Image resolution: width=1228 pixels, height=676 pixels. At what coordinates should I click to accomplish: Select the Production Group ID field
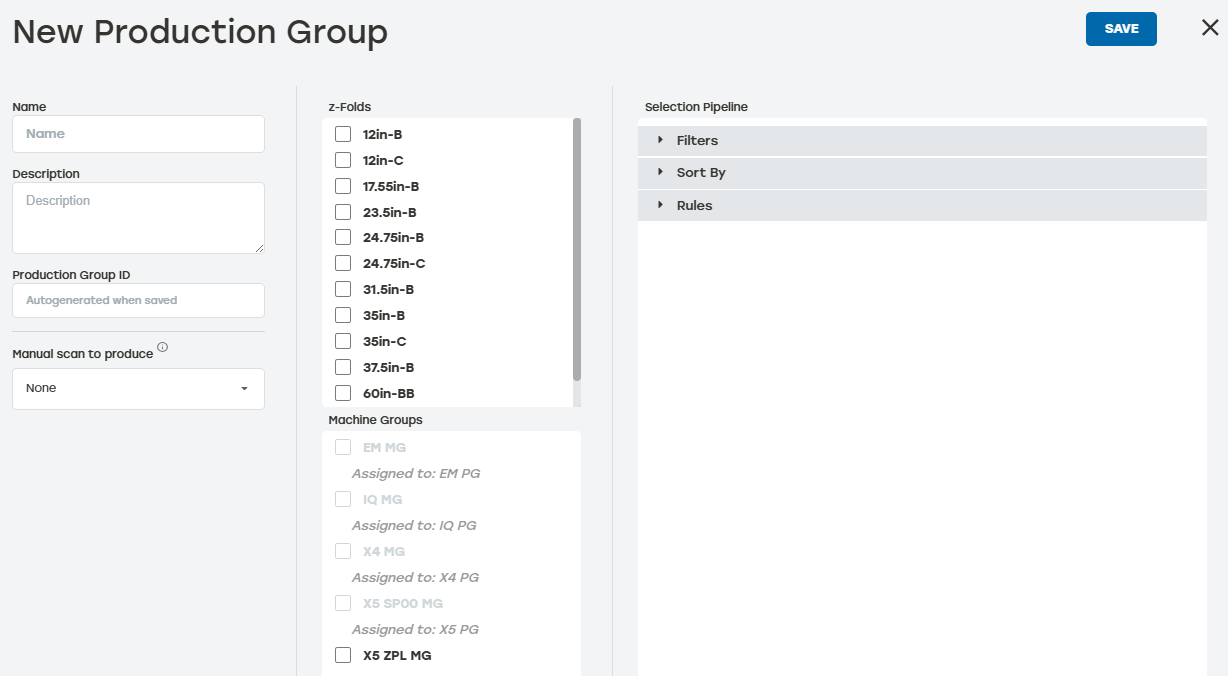pyautogui.click(x=138, y=300)
